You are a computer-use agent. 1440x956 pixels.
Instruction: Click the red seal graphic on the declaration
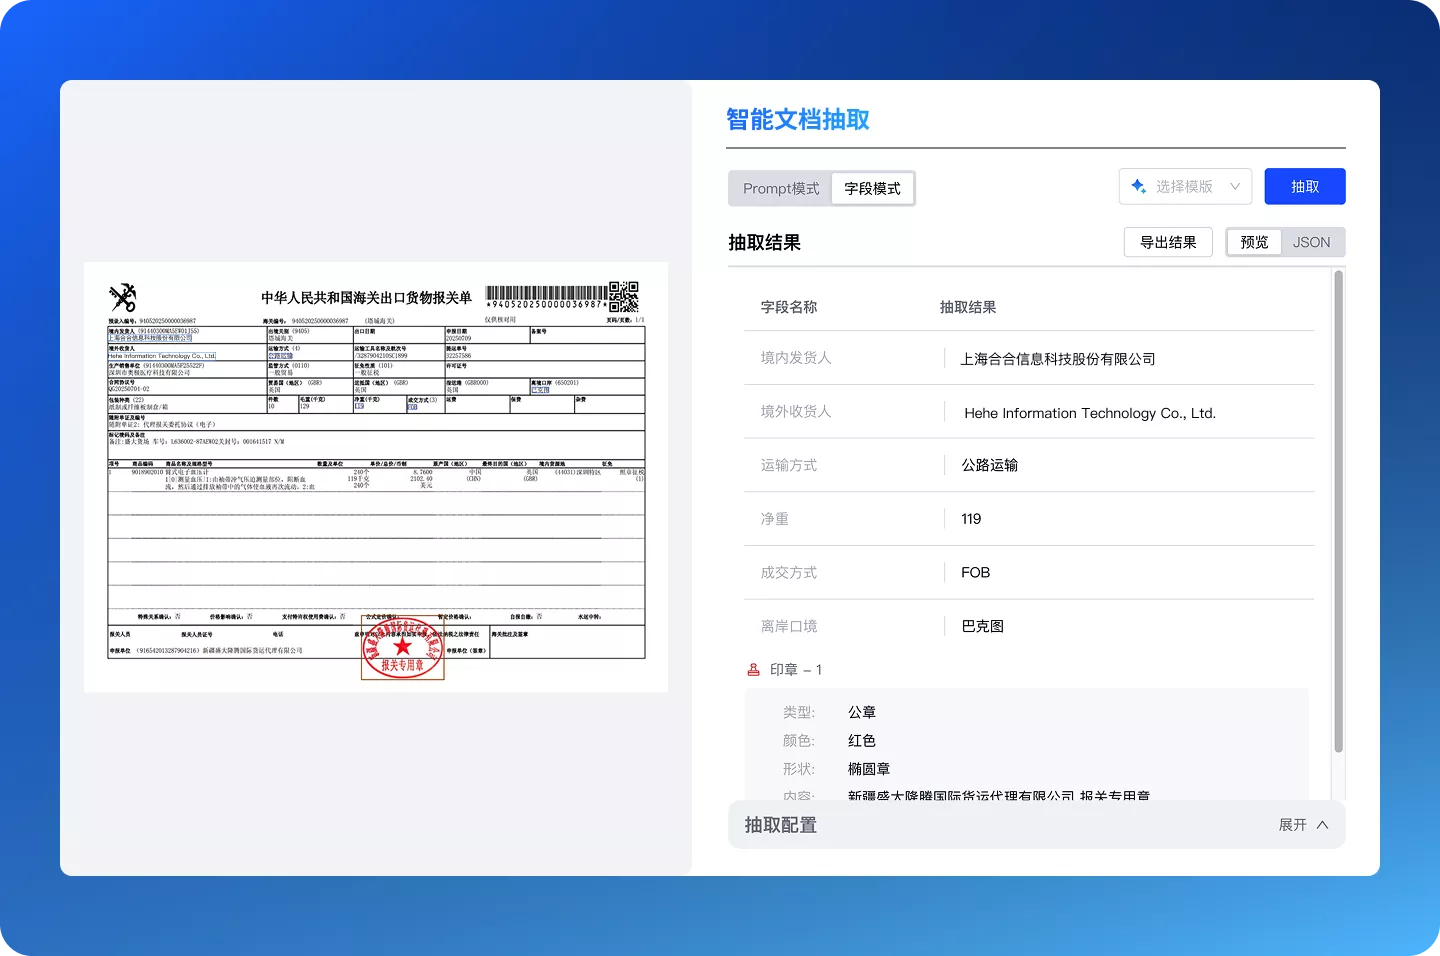point(403,649)
